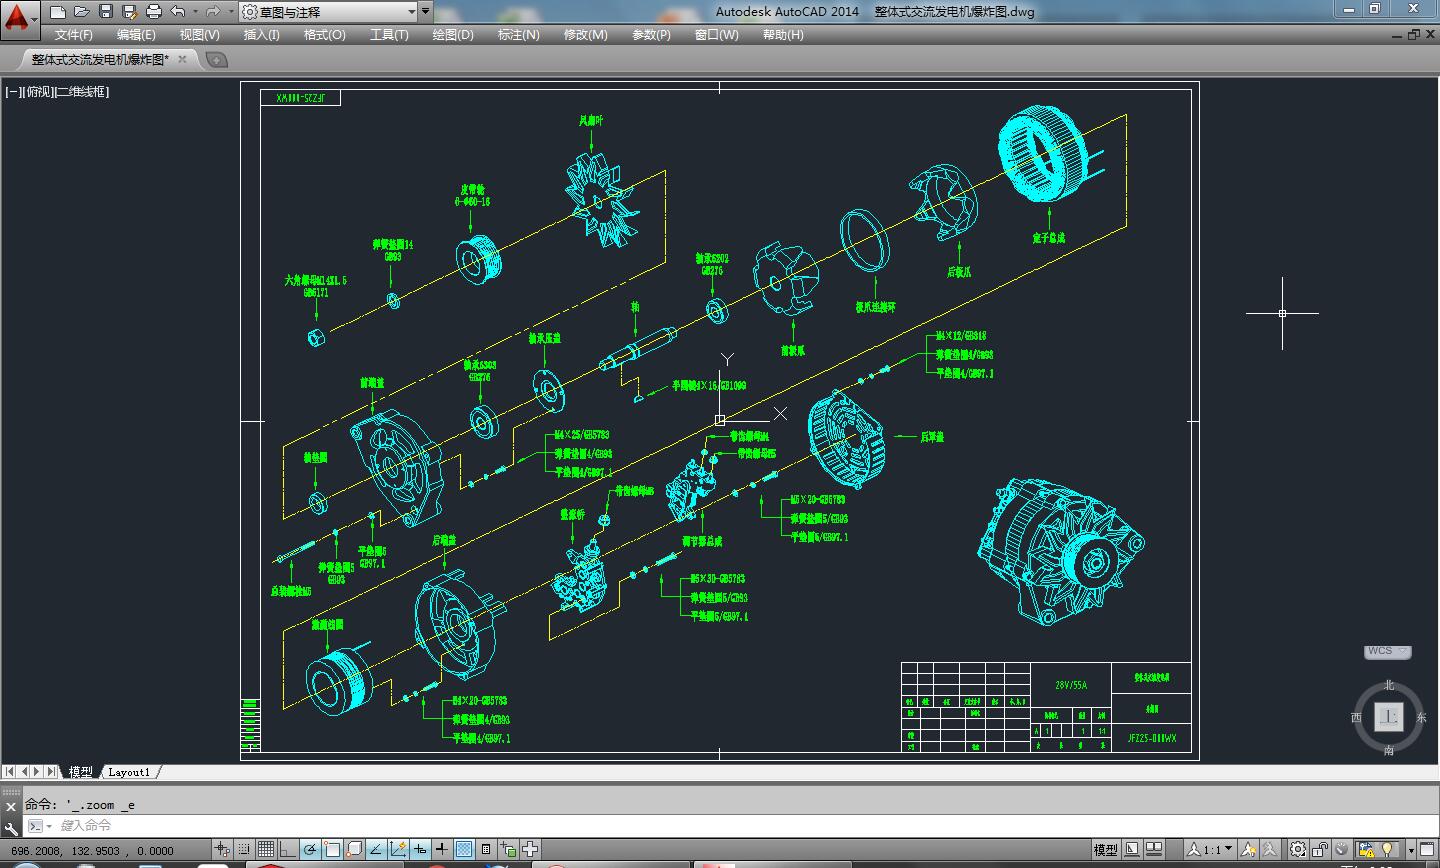1440x868 pixels.
Task: Click the coordinates readout 696.2008, 132.9503
Action: [93, 851]
